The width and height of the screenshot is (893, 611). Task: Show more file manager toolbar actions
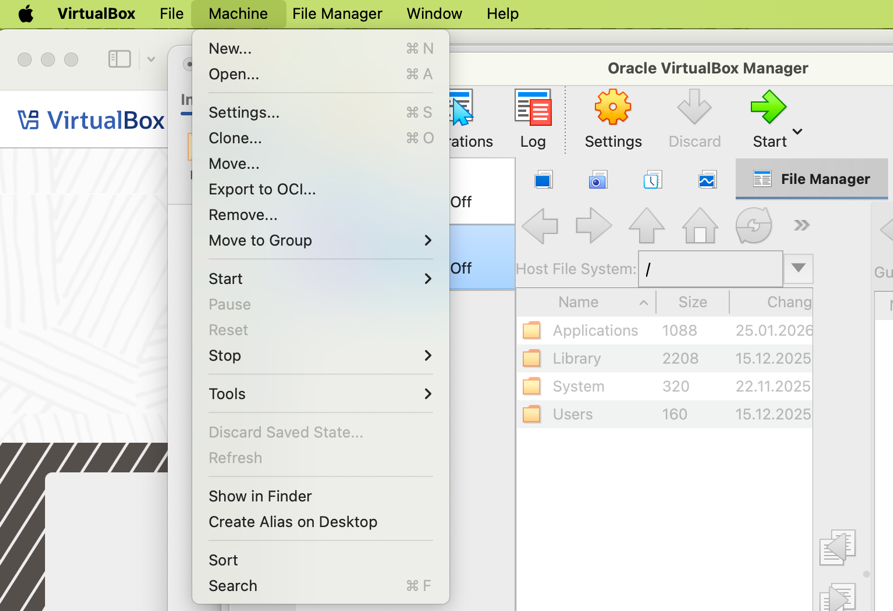[801, 226]
